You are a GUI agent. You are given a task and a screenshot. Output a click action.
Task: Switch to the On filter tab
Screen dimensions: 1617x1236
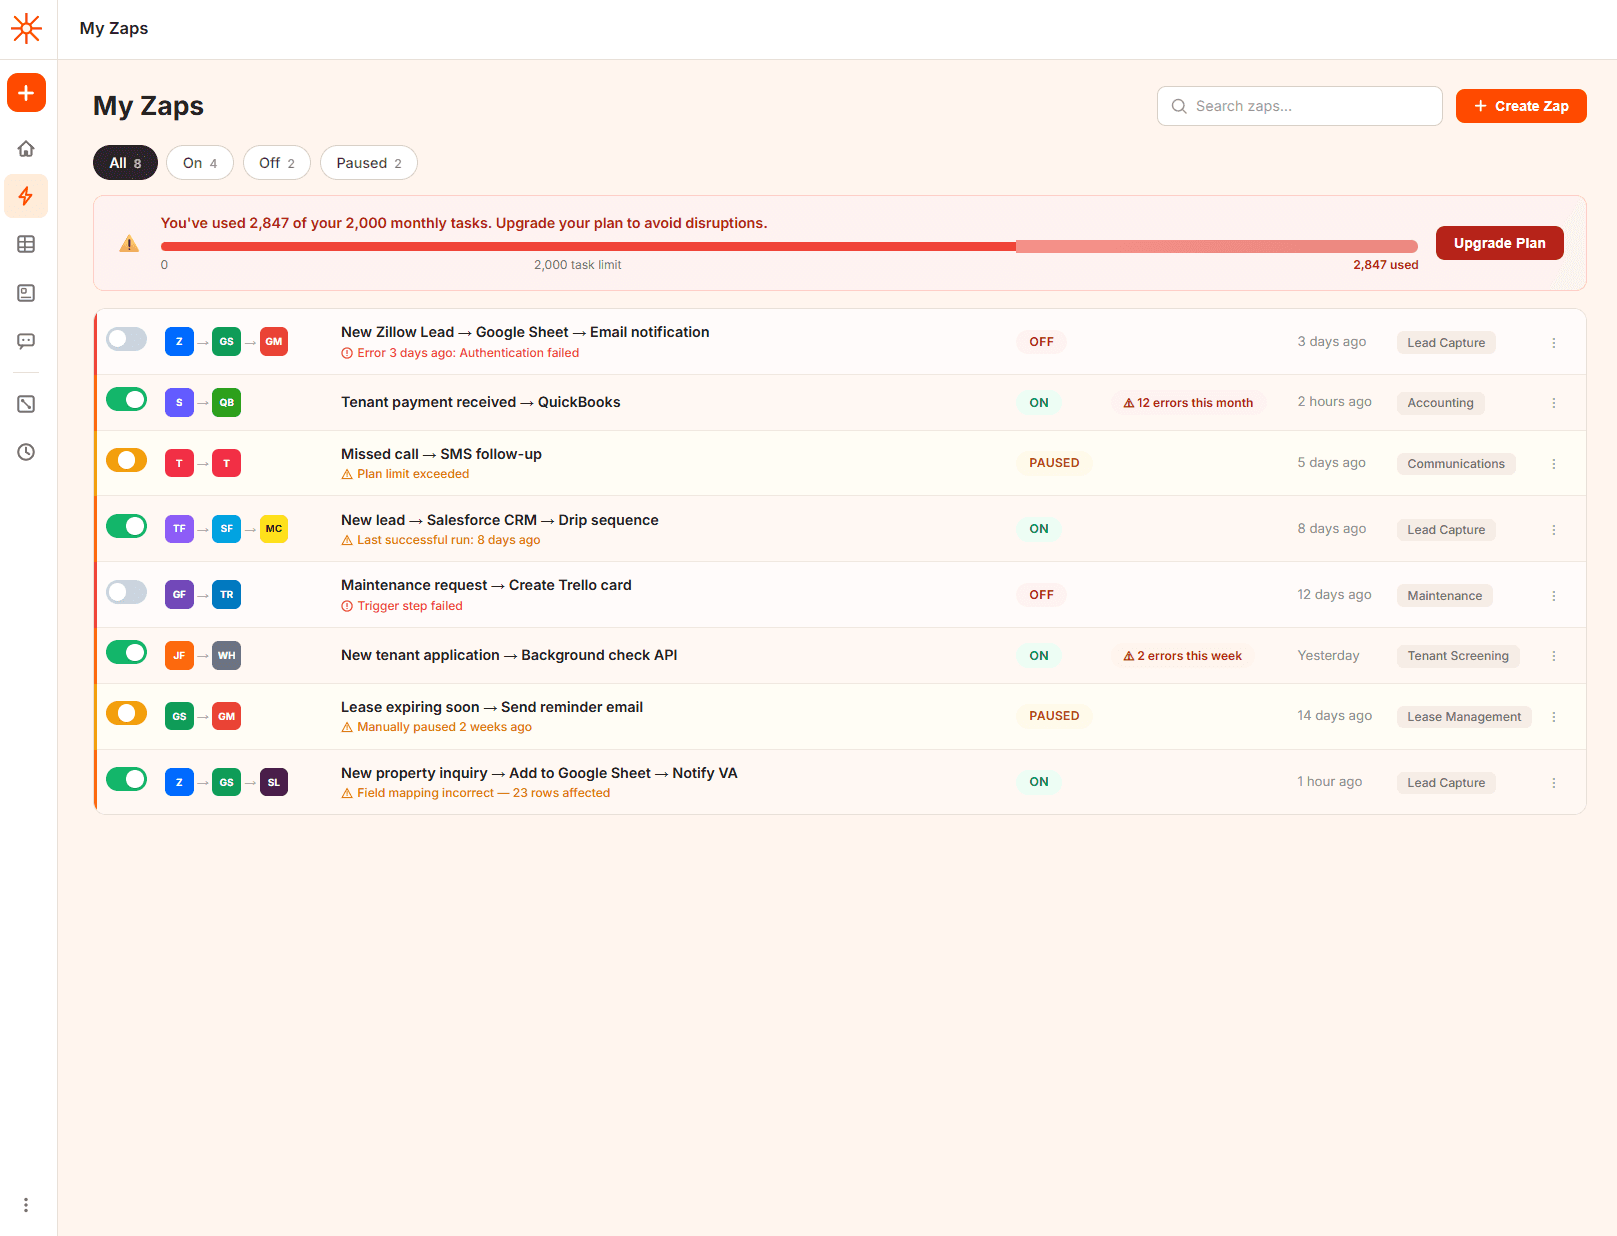coord(199,162)
